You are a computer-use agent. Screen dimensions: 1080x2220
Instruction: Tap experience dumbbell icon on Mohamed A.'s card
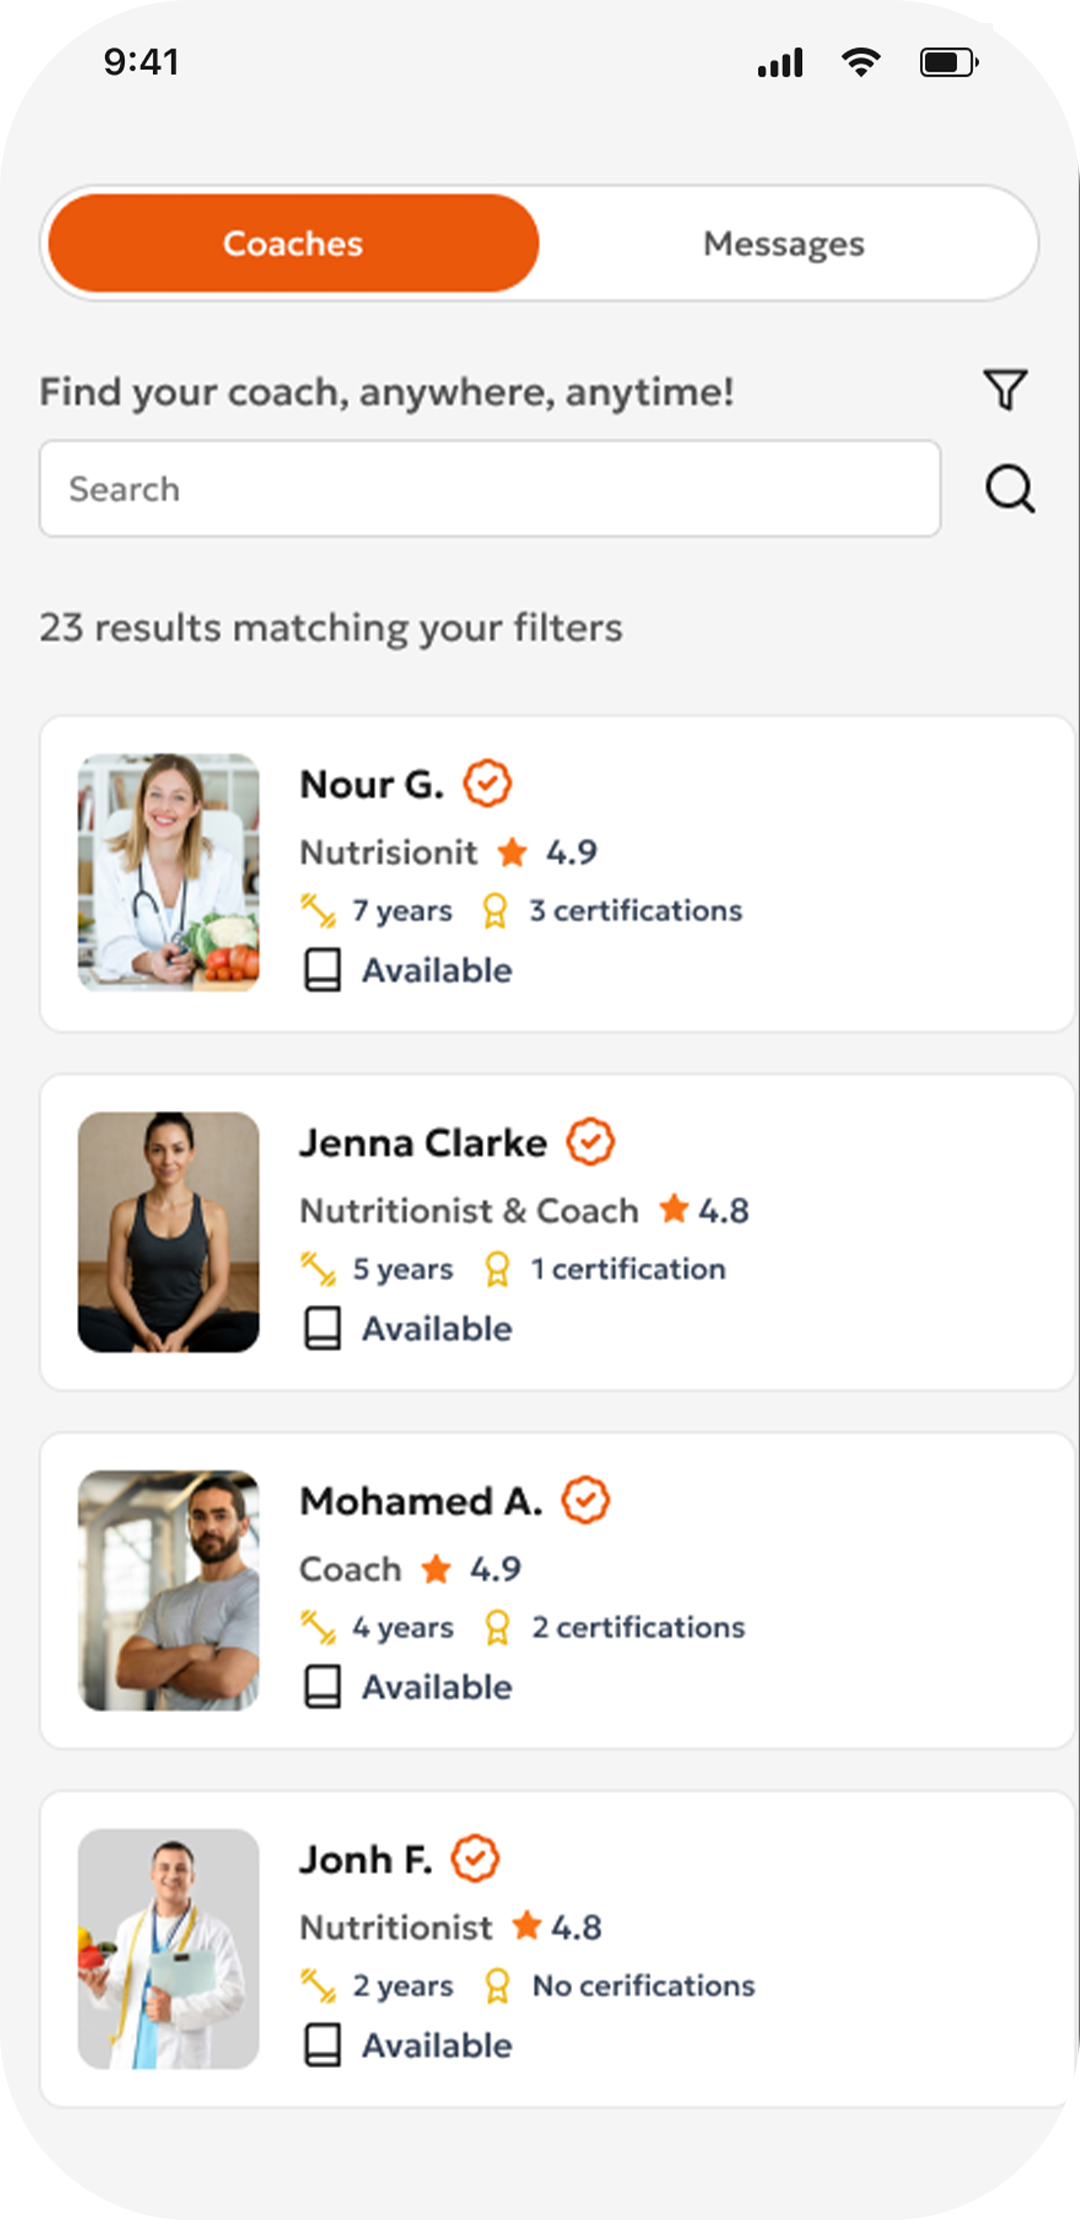tap(318, 1628)
